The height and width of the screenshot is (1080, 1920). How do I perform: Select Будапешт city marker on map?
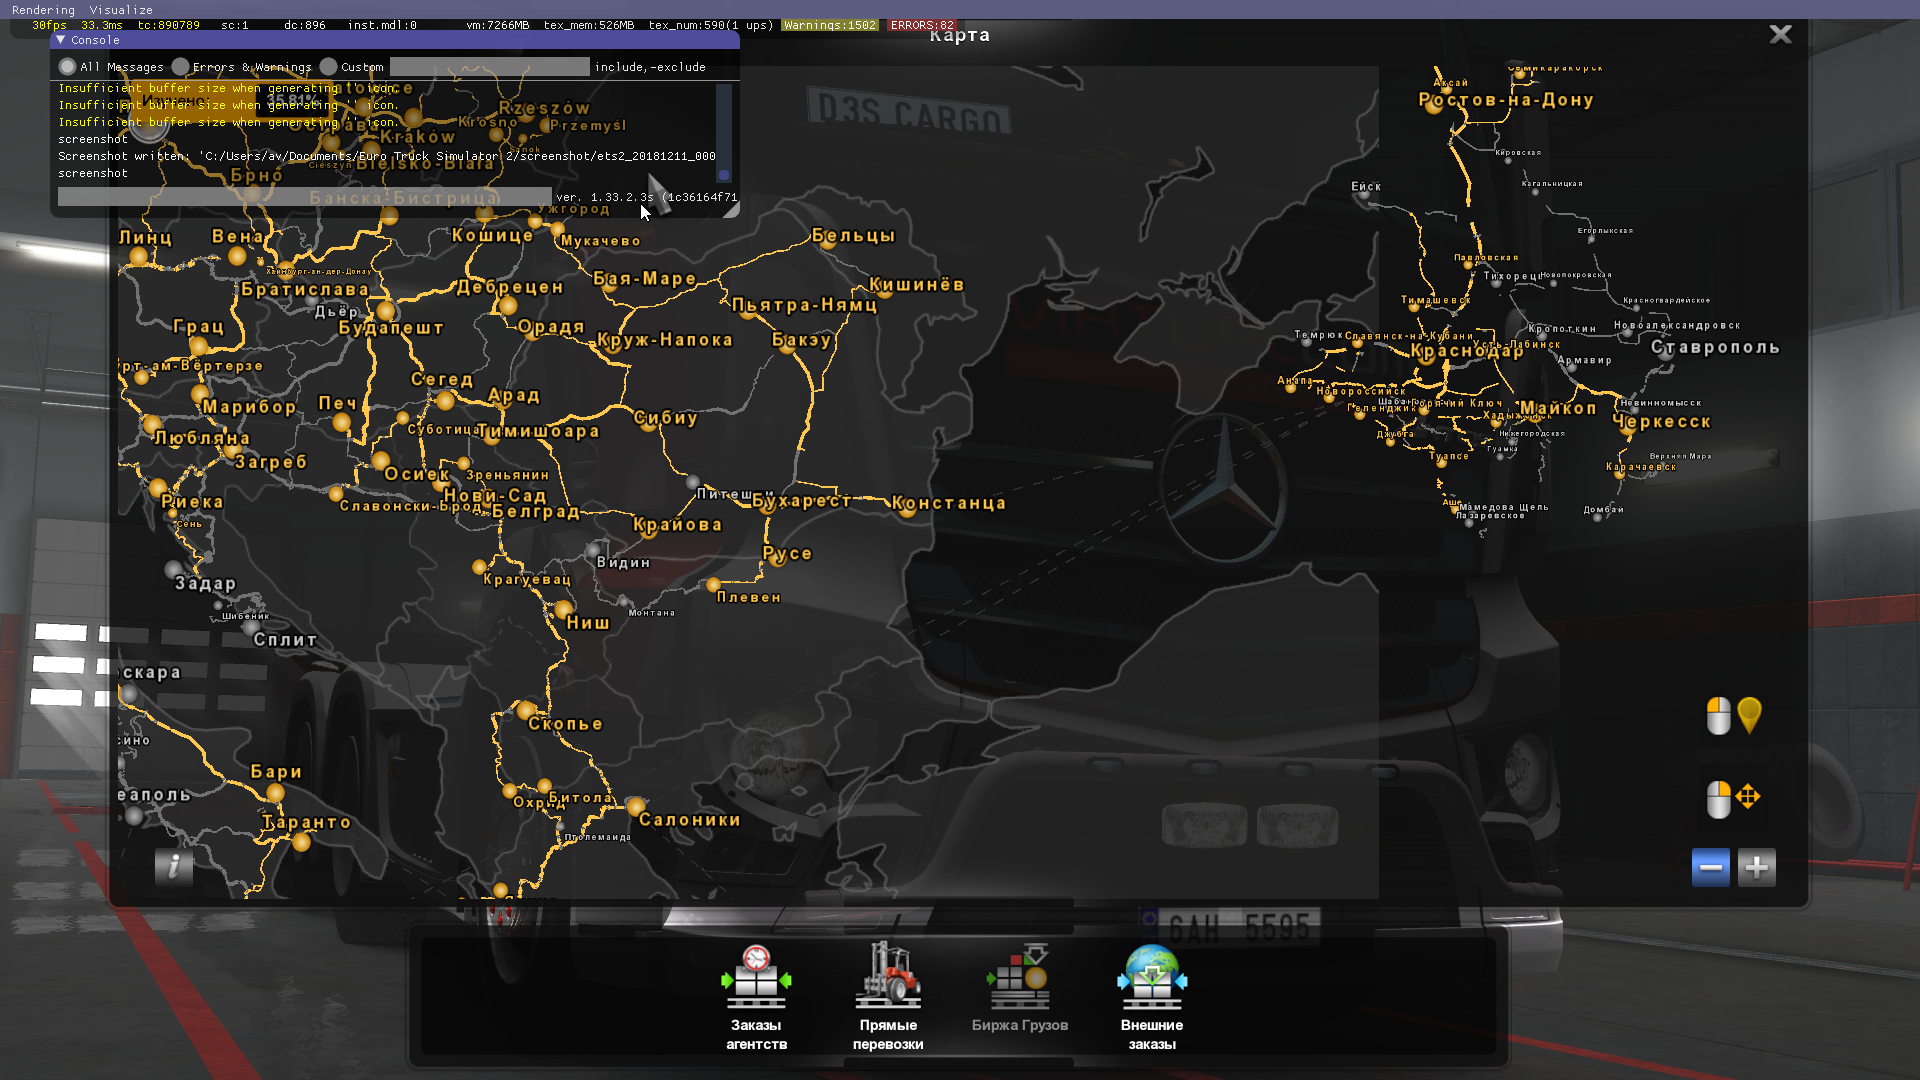pos(386,311)
